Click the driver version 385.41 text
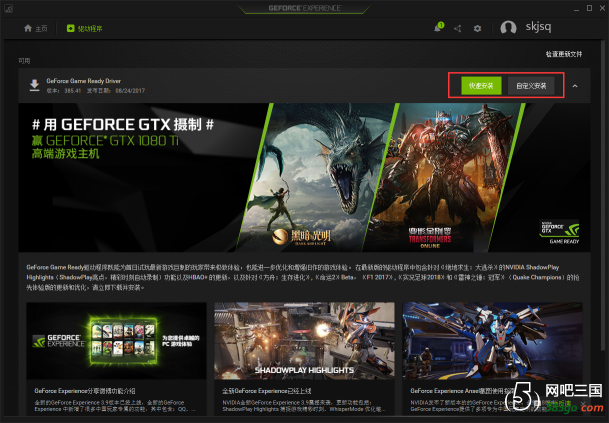Image resolution: width=609 pixels, height=423 pixels. (x=64, y=91)
